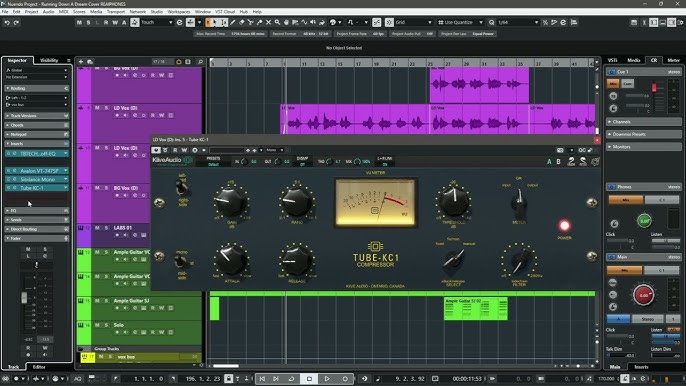
Task: Click the Tube-KC1 redo arrow icon
Action: click(583, 161)
